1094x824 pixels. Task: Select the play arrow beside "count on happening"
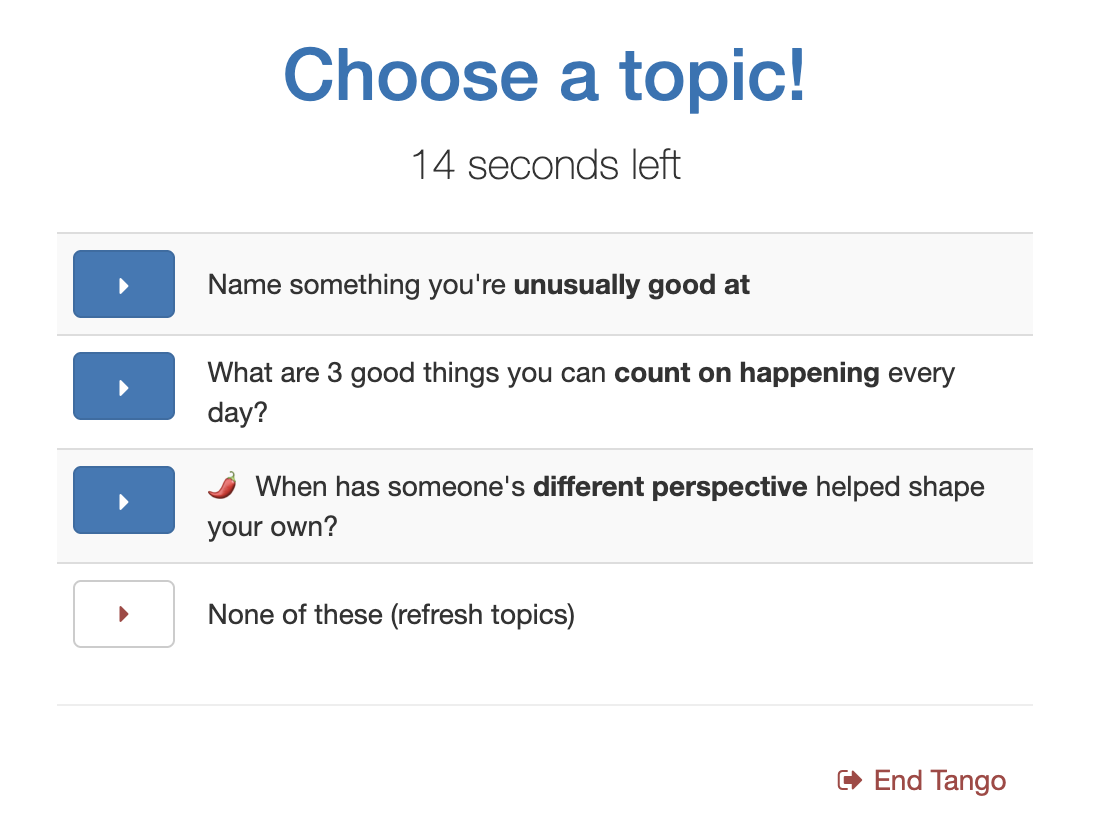point(123,387)
